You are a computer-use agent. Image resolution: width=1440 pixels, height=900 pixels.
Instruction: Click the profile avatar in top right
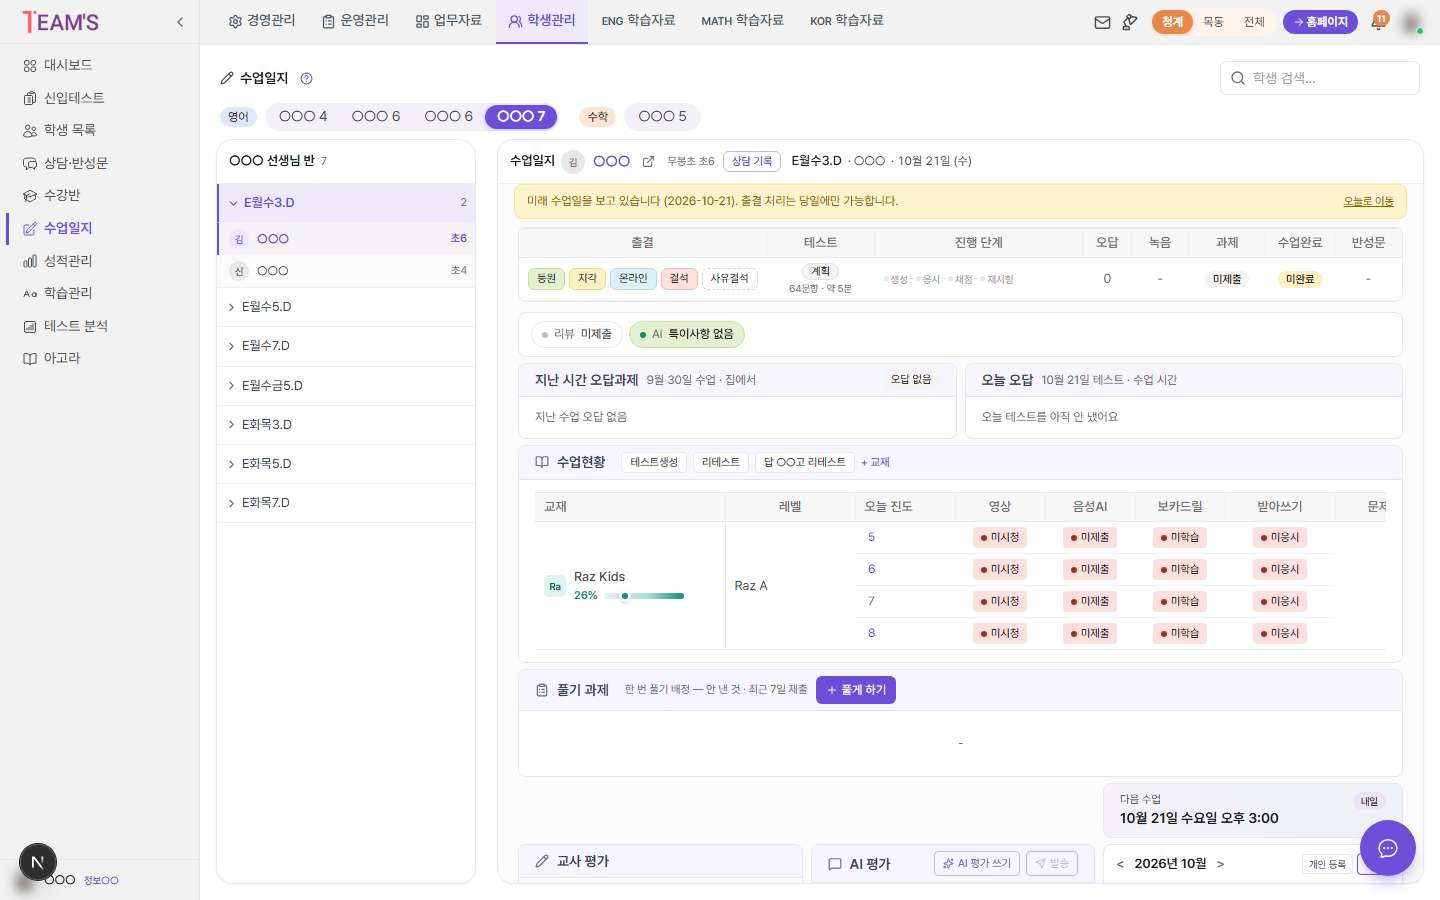[x=1412, y=22]
